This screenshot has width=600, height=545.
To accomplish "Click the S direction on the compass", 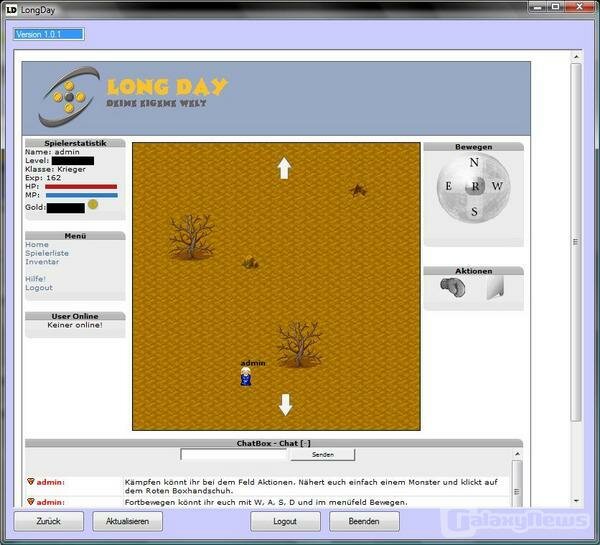I will (474, 211).
